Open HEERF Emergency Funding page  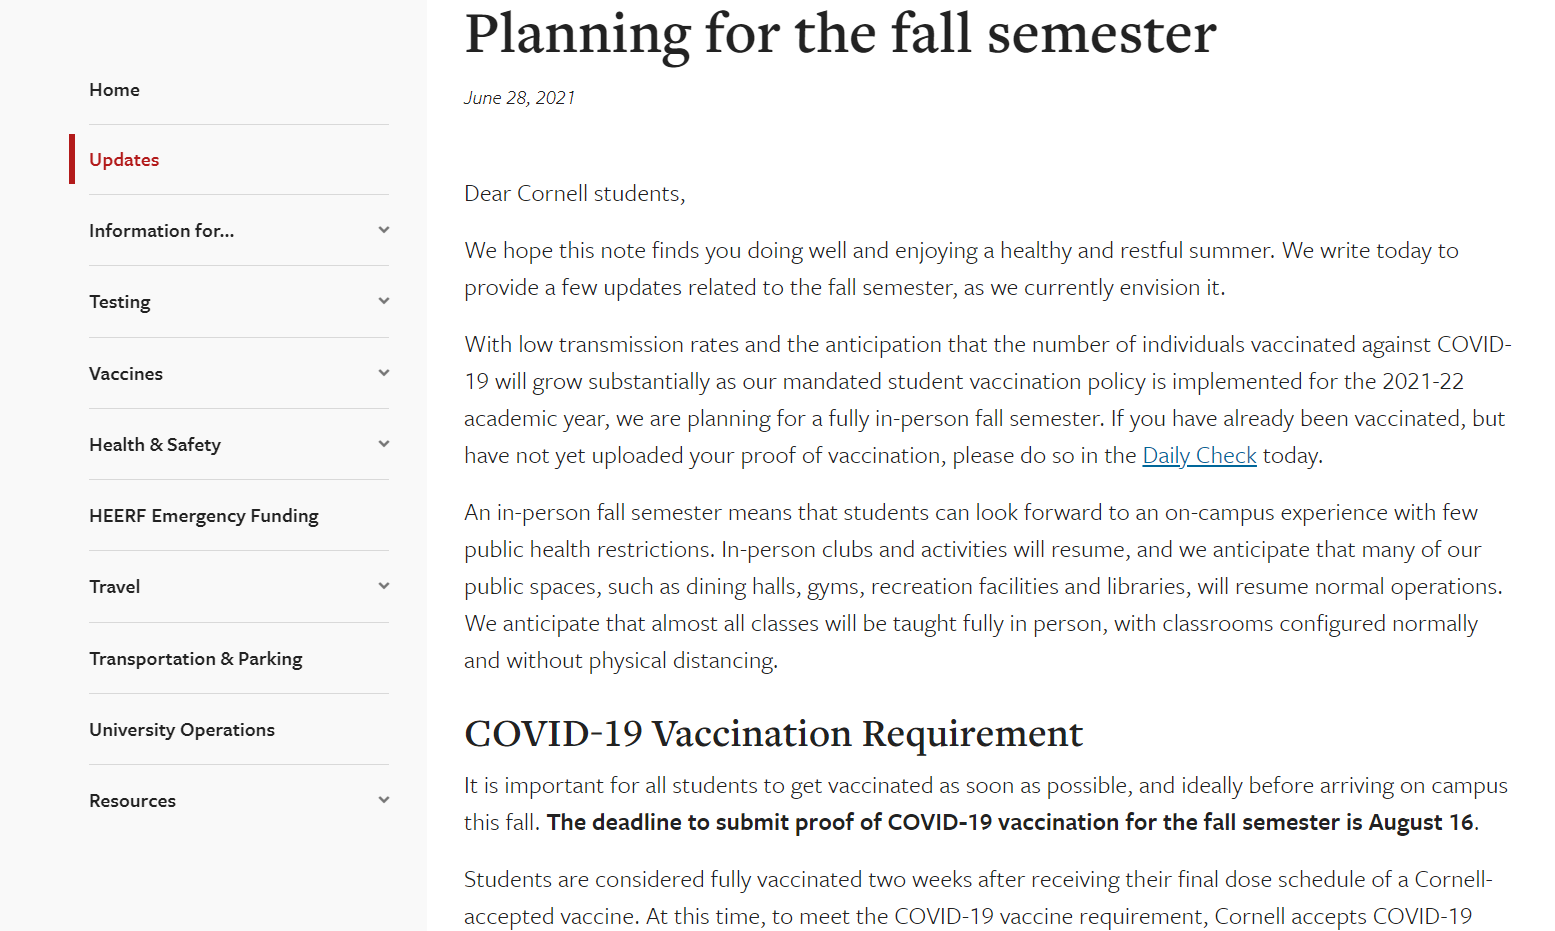point(204,516)
